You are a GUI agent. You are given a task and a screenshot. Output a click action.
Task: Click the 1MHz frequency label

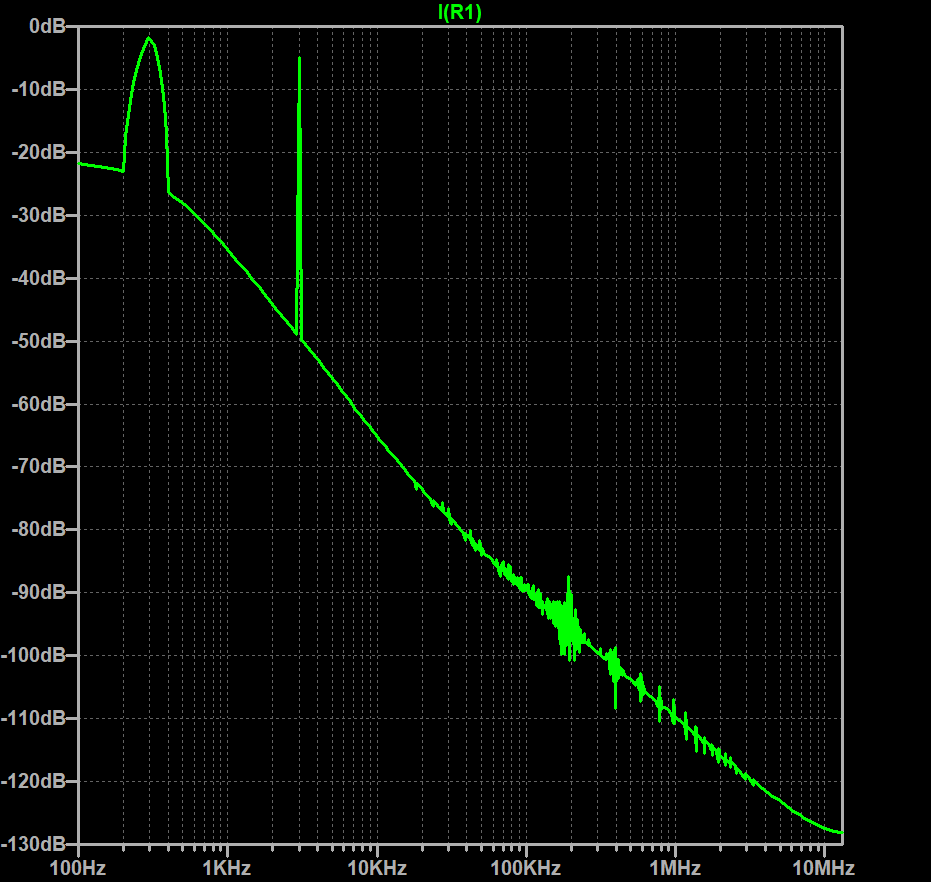(x=675, y=868)
